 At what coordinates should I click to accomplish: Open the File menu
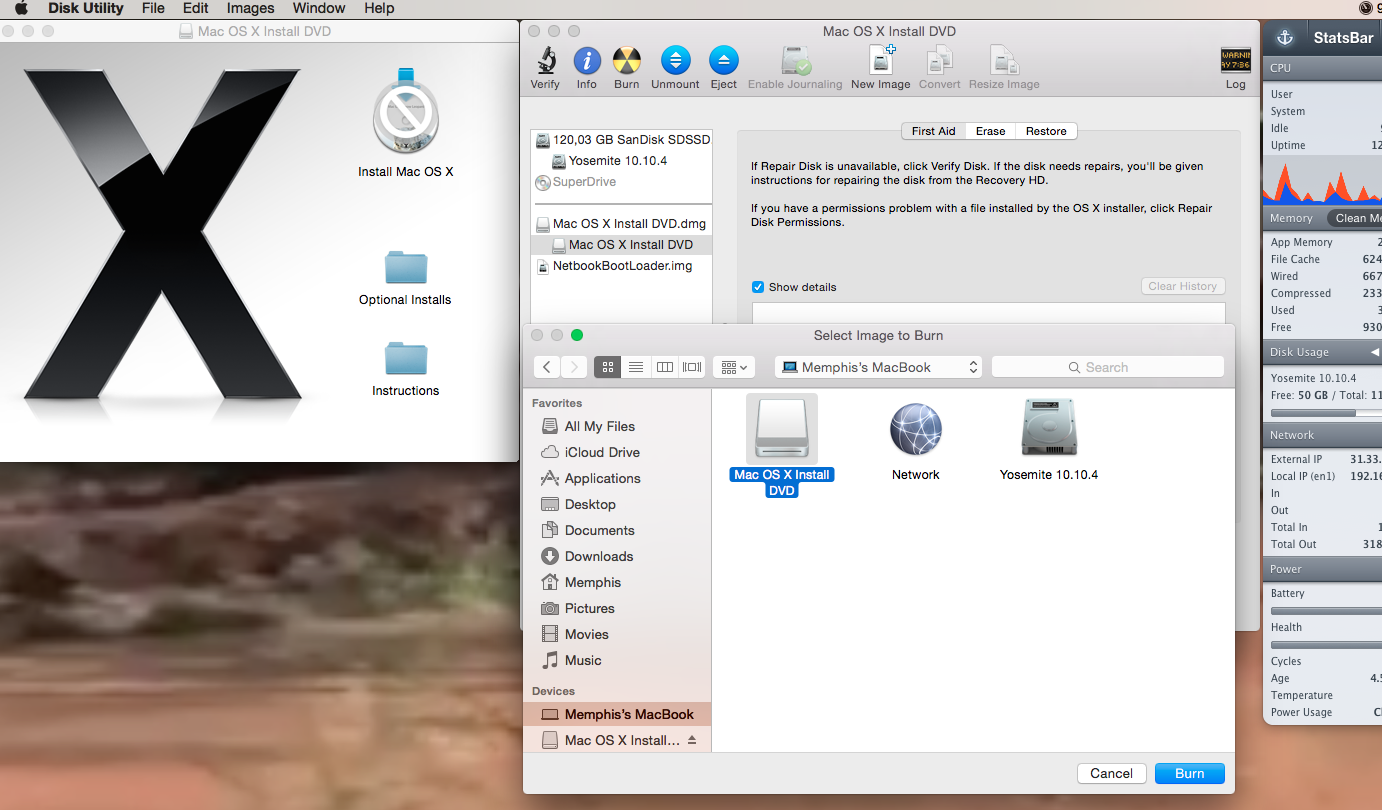(153, 8)
